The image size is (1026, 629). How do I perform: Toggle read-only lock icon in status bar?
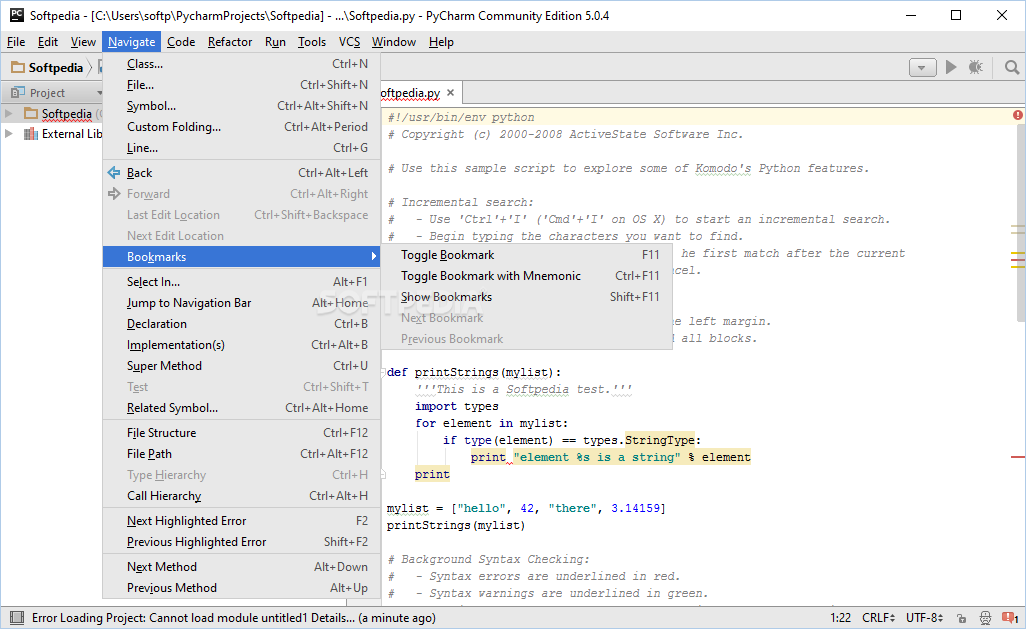click(x=961, y=618)
